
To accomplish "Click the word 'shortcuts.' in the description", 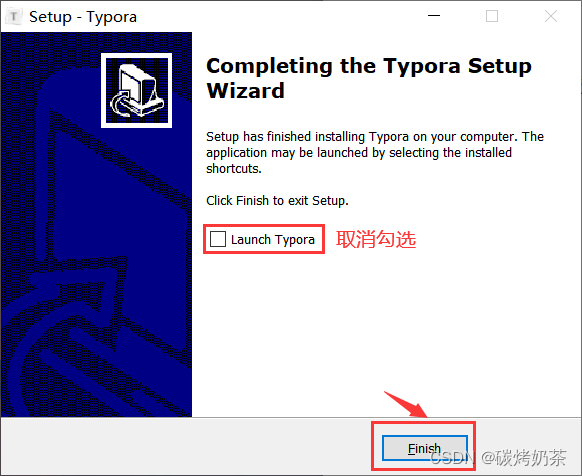I will 234,169.
